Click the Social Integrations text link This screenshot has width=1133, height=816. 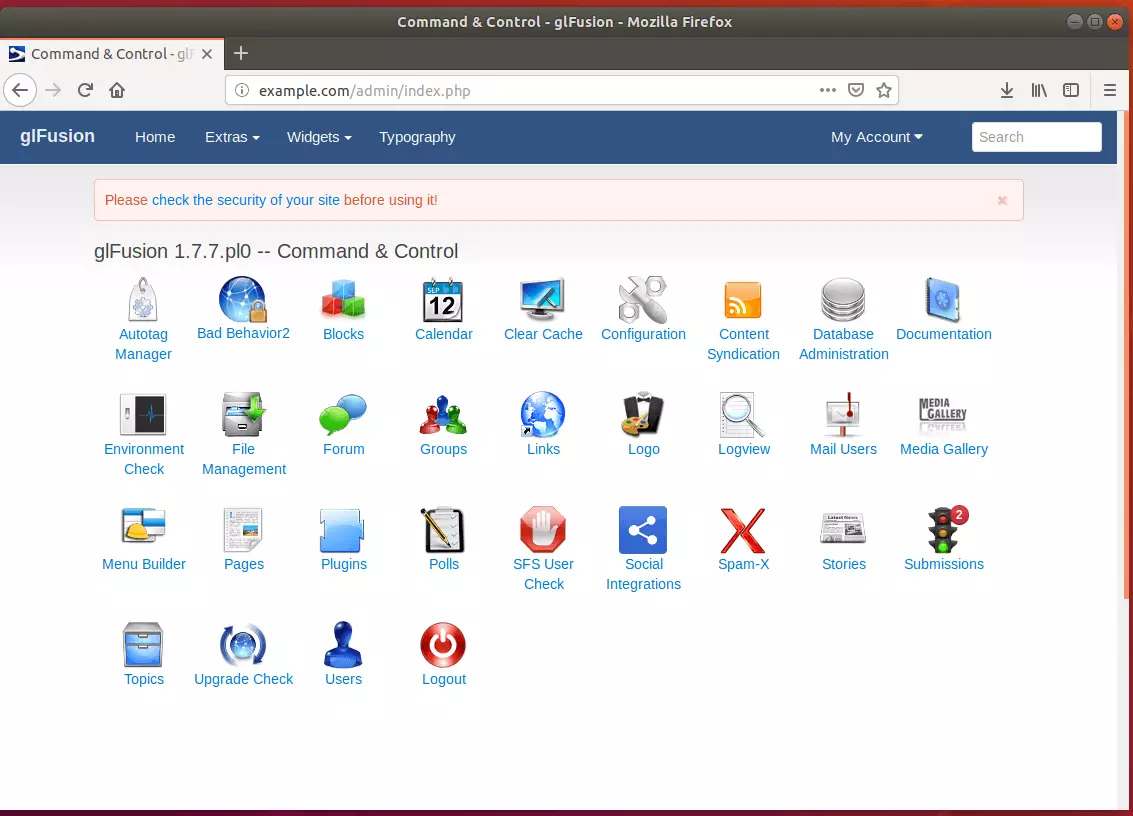643,574
